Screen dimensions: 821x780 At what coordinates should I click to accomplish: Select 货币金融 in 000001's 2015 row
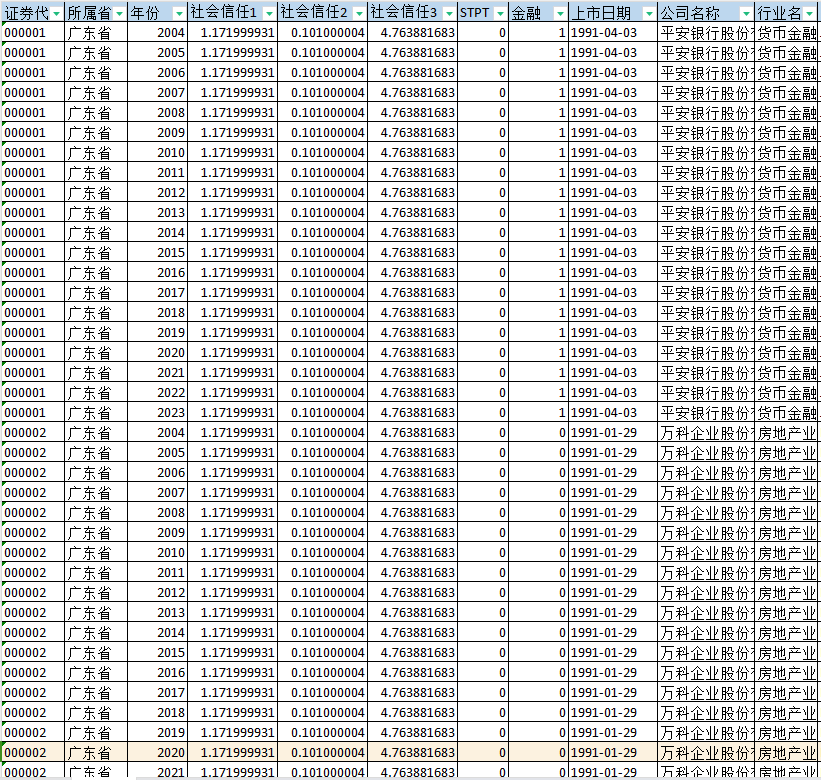pyautogui.click(x=787, y=253)
